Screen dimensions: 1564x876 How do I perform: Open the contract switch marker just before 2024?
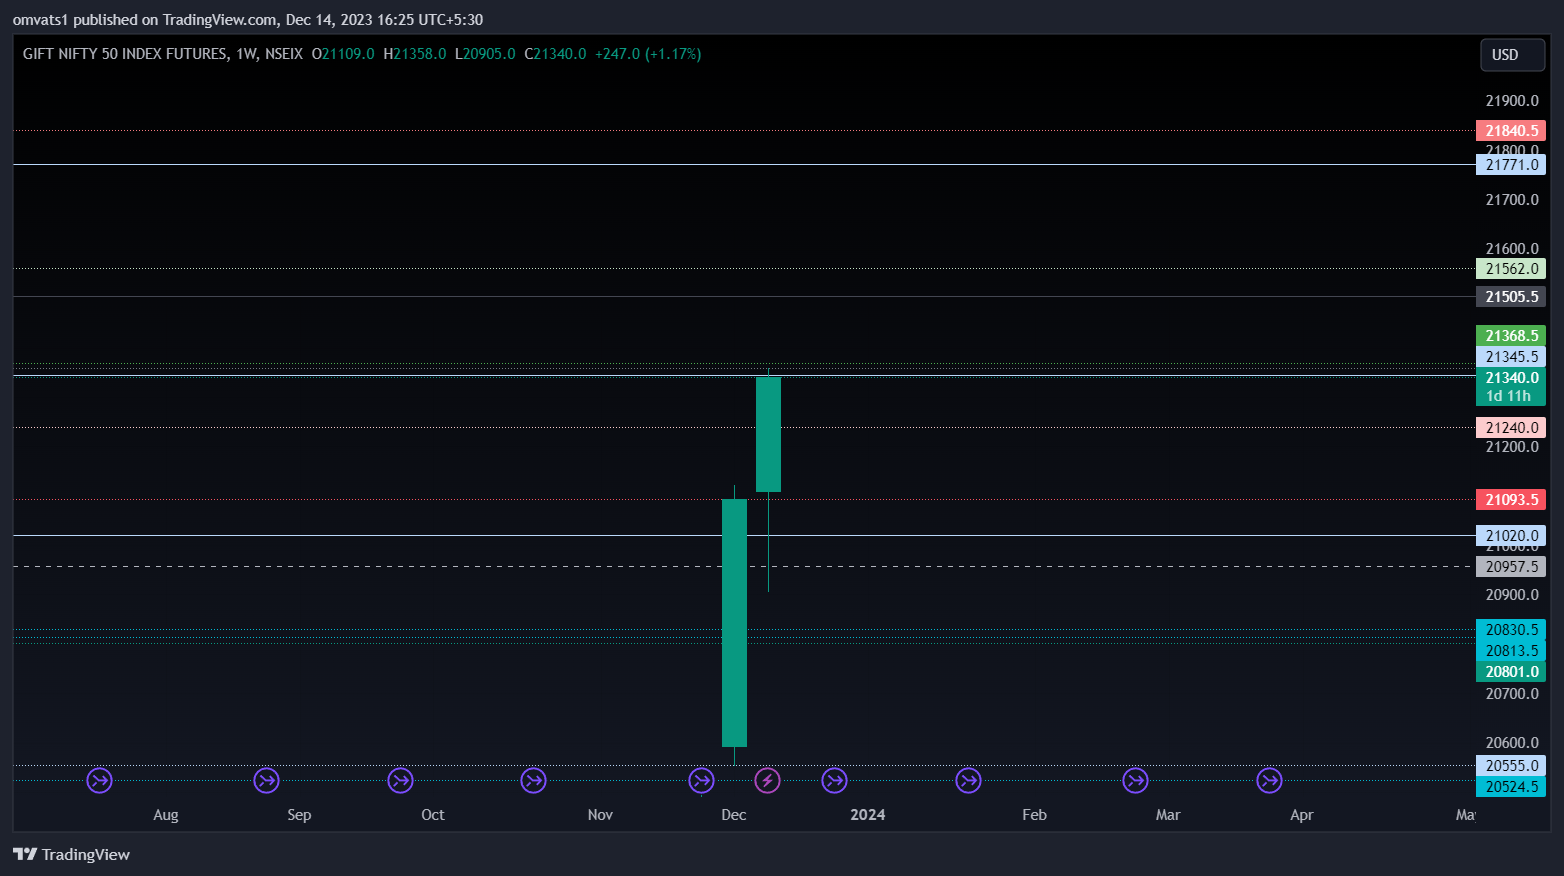point(834,780)
